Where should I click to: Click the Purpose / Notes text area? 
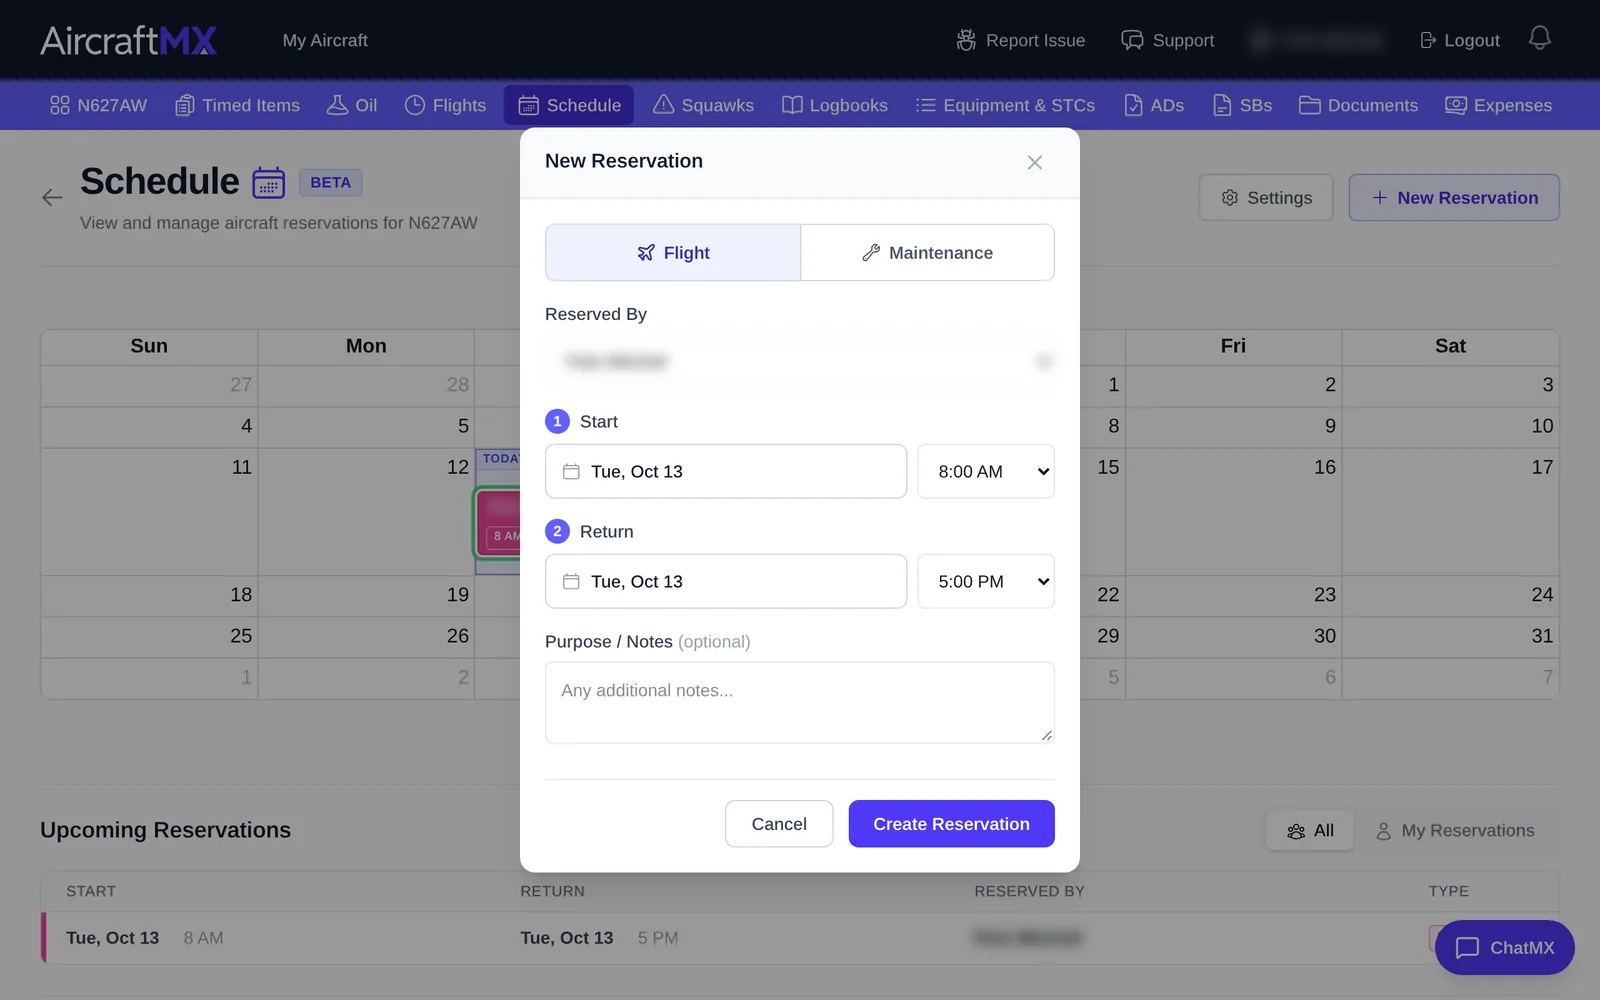[x=800, y=702]
